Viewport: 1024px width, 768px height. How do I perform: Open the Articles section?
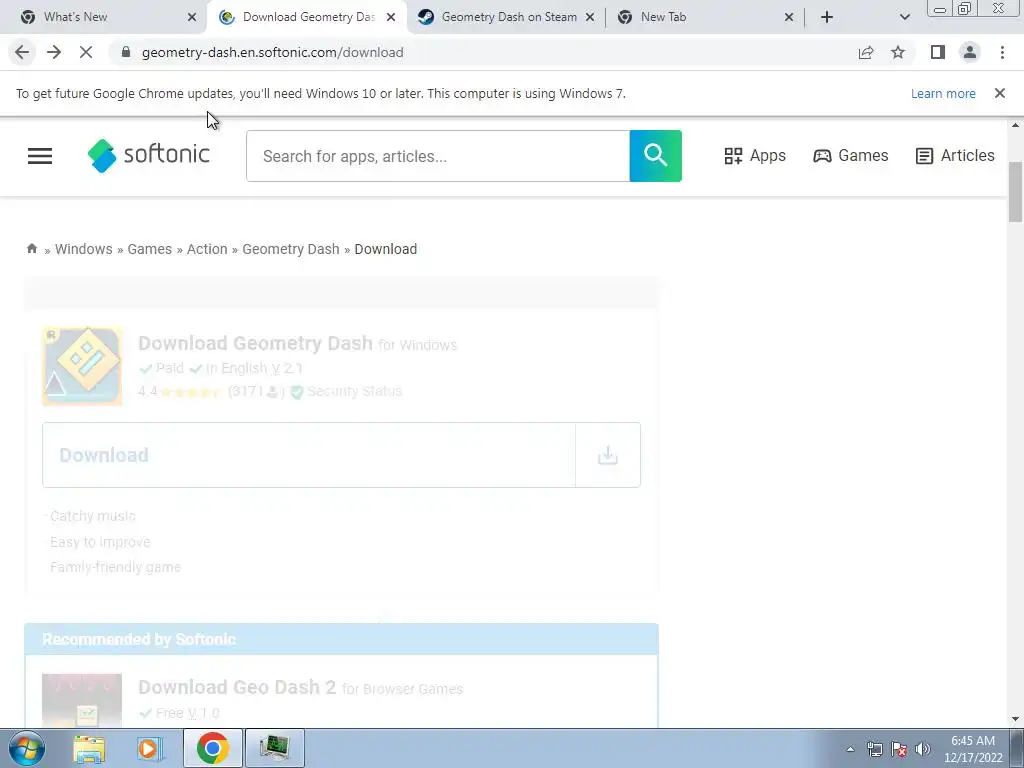click(x=955, y=155)
